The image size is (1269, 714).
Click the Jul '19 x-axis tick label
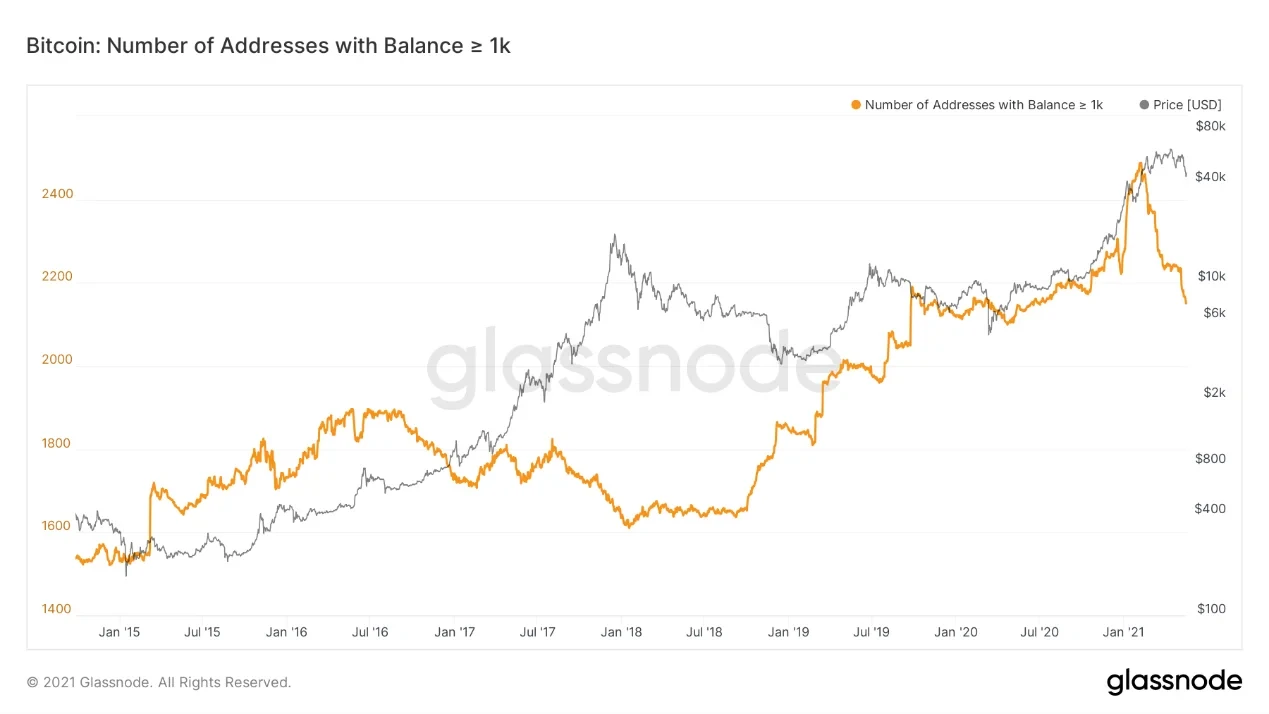click(872, 632)
